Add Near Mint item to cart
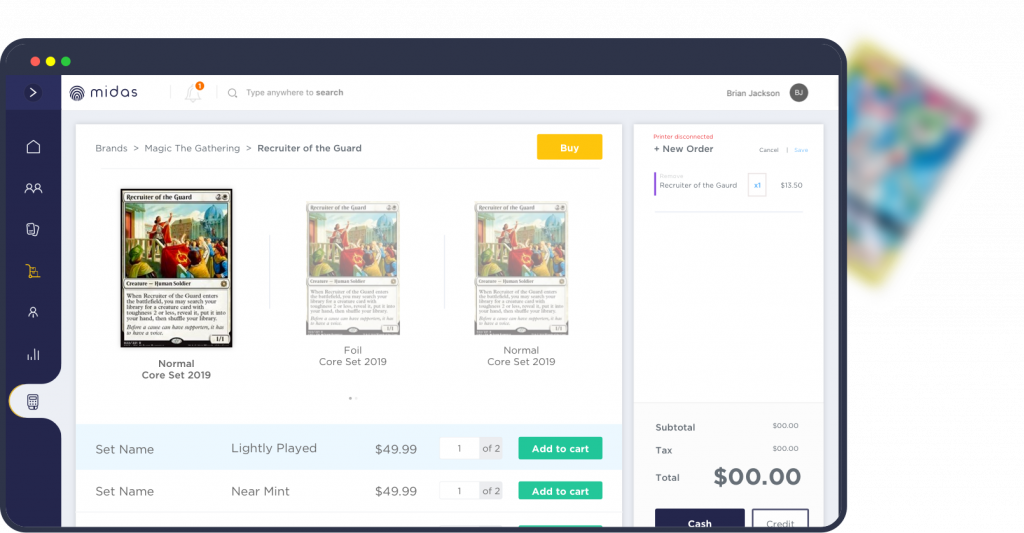Viewport: 1024px width, 533px height. point(560,491)
